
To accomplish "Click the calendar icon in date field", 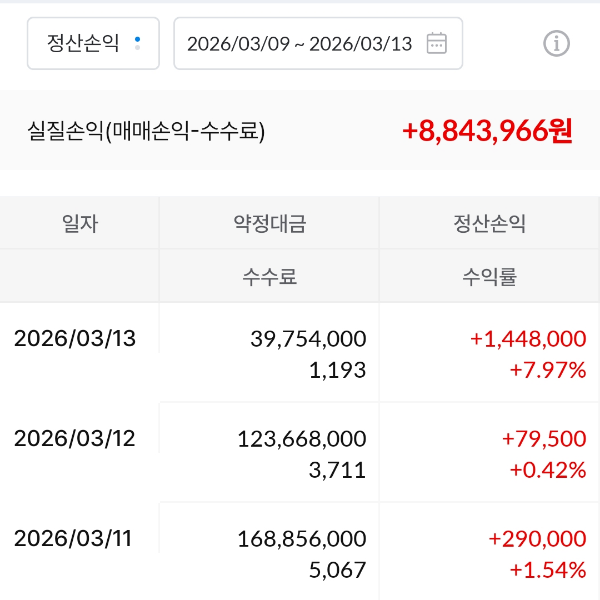I will [x=436, y=43].
